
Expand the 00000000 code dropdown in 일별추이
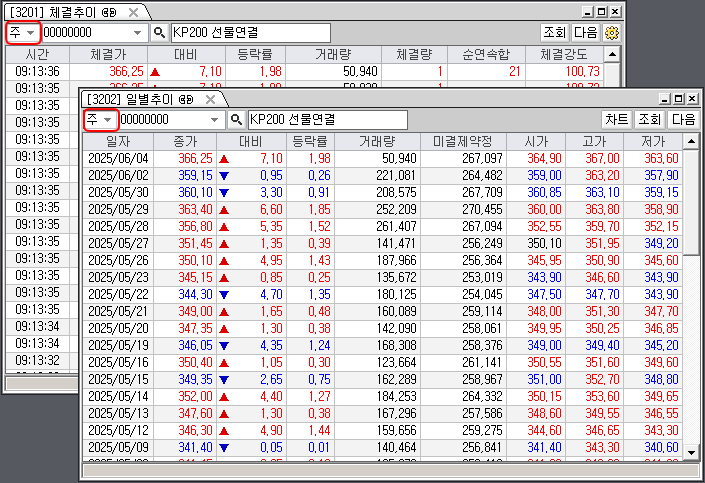tap(214, 119)
